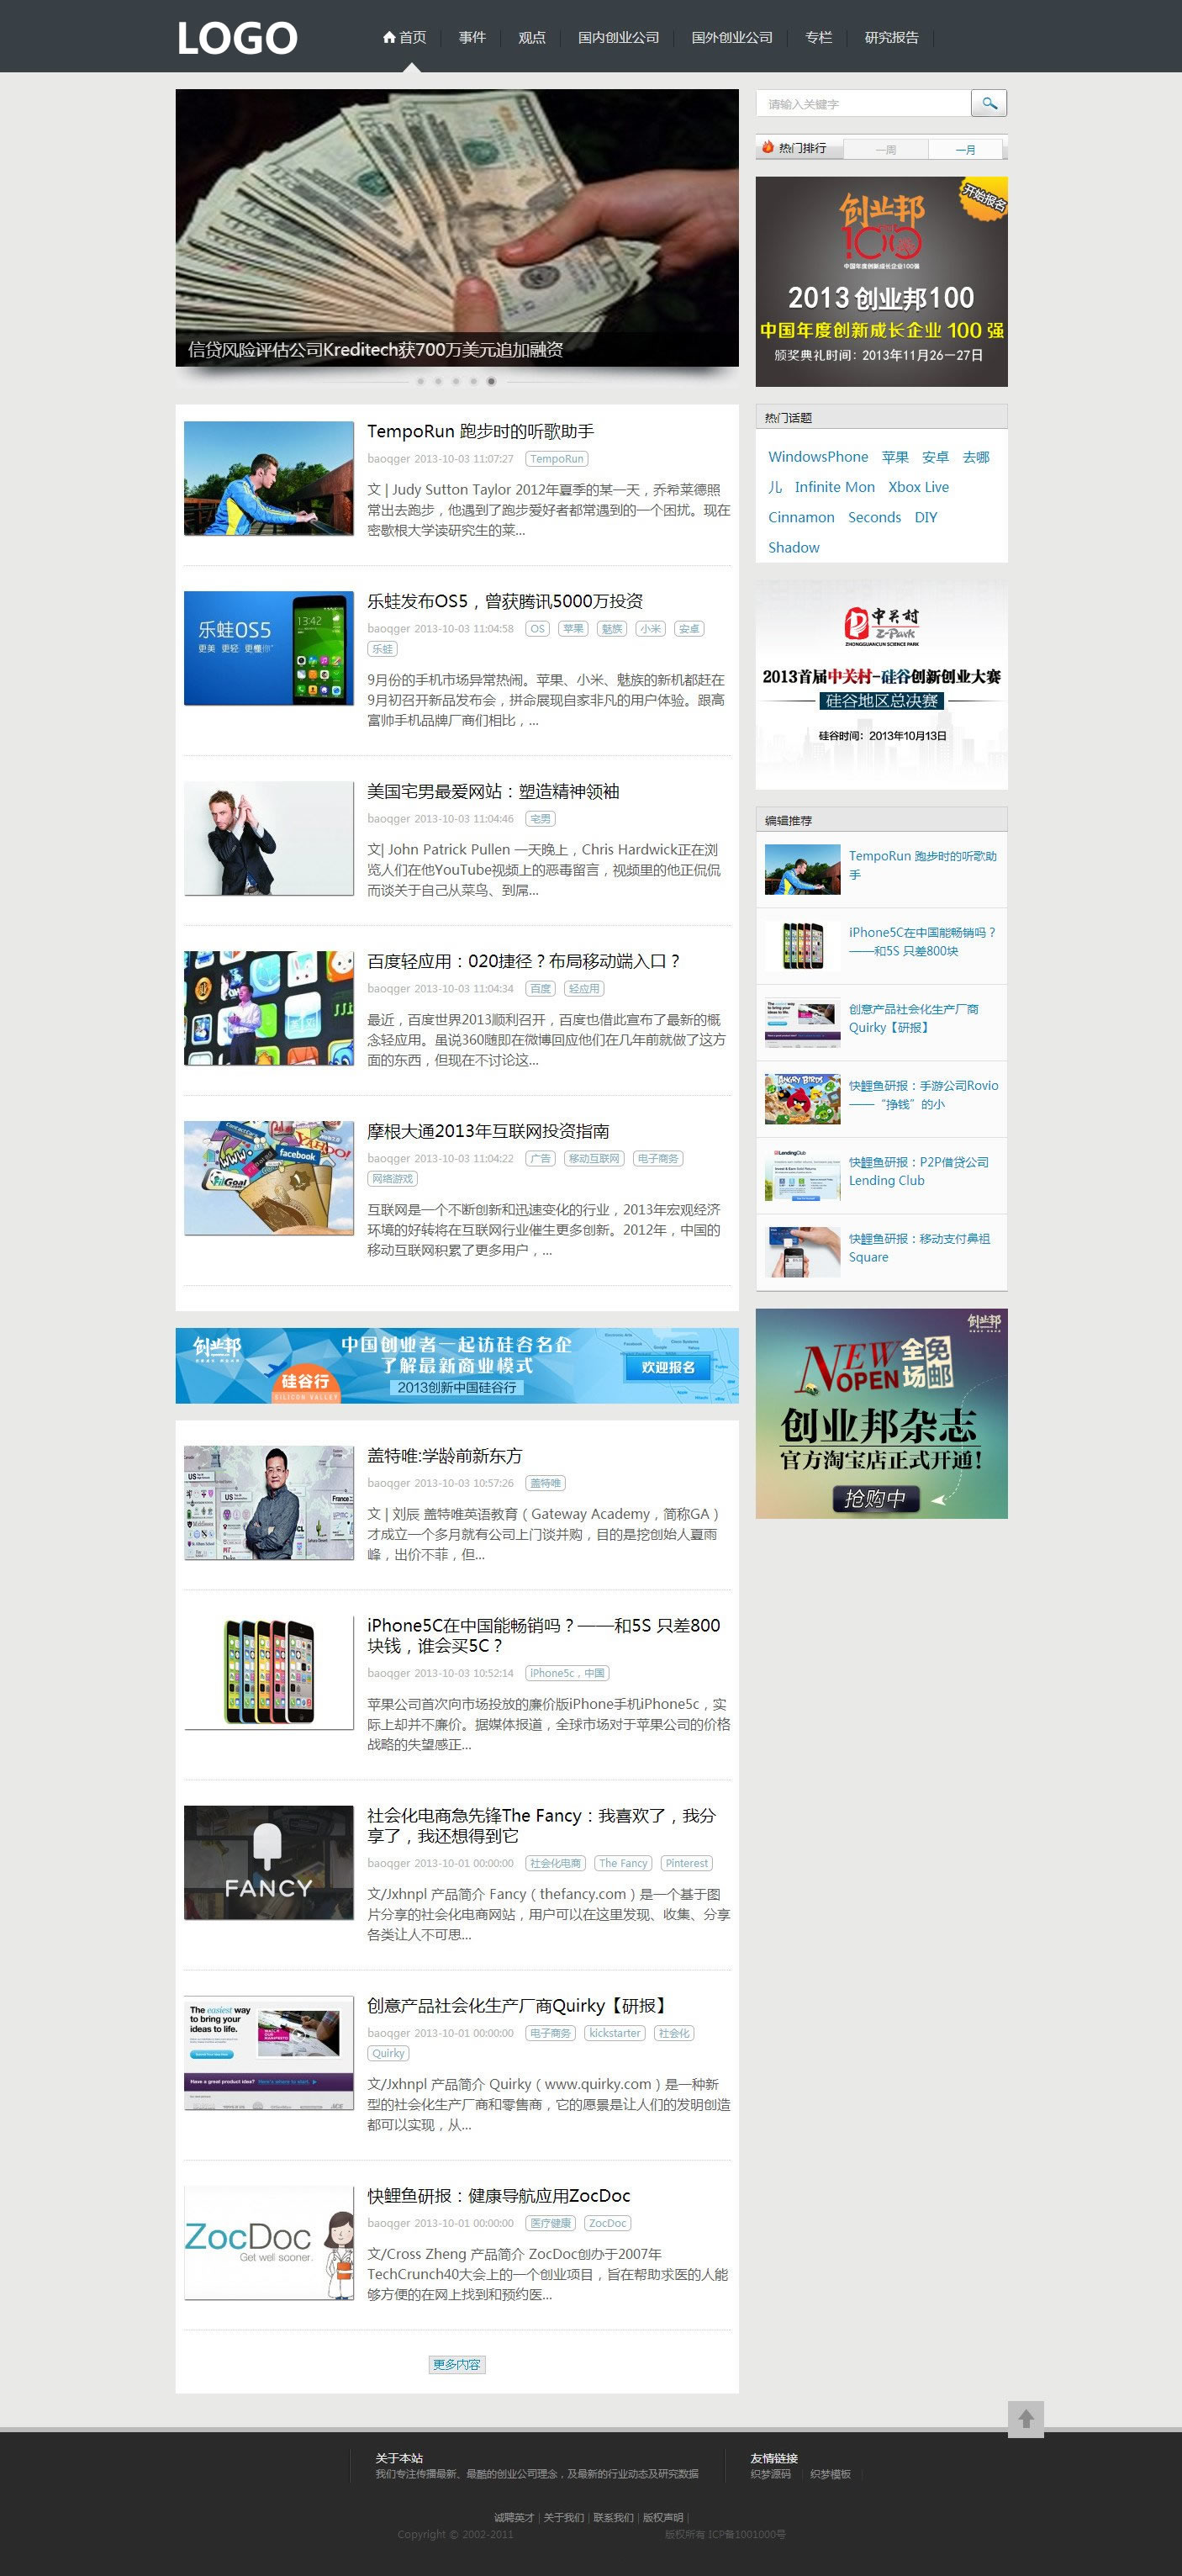Click the 小米 tag

[651, 629]
